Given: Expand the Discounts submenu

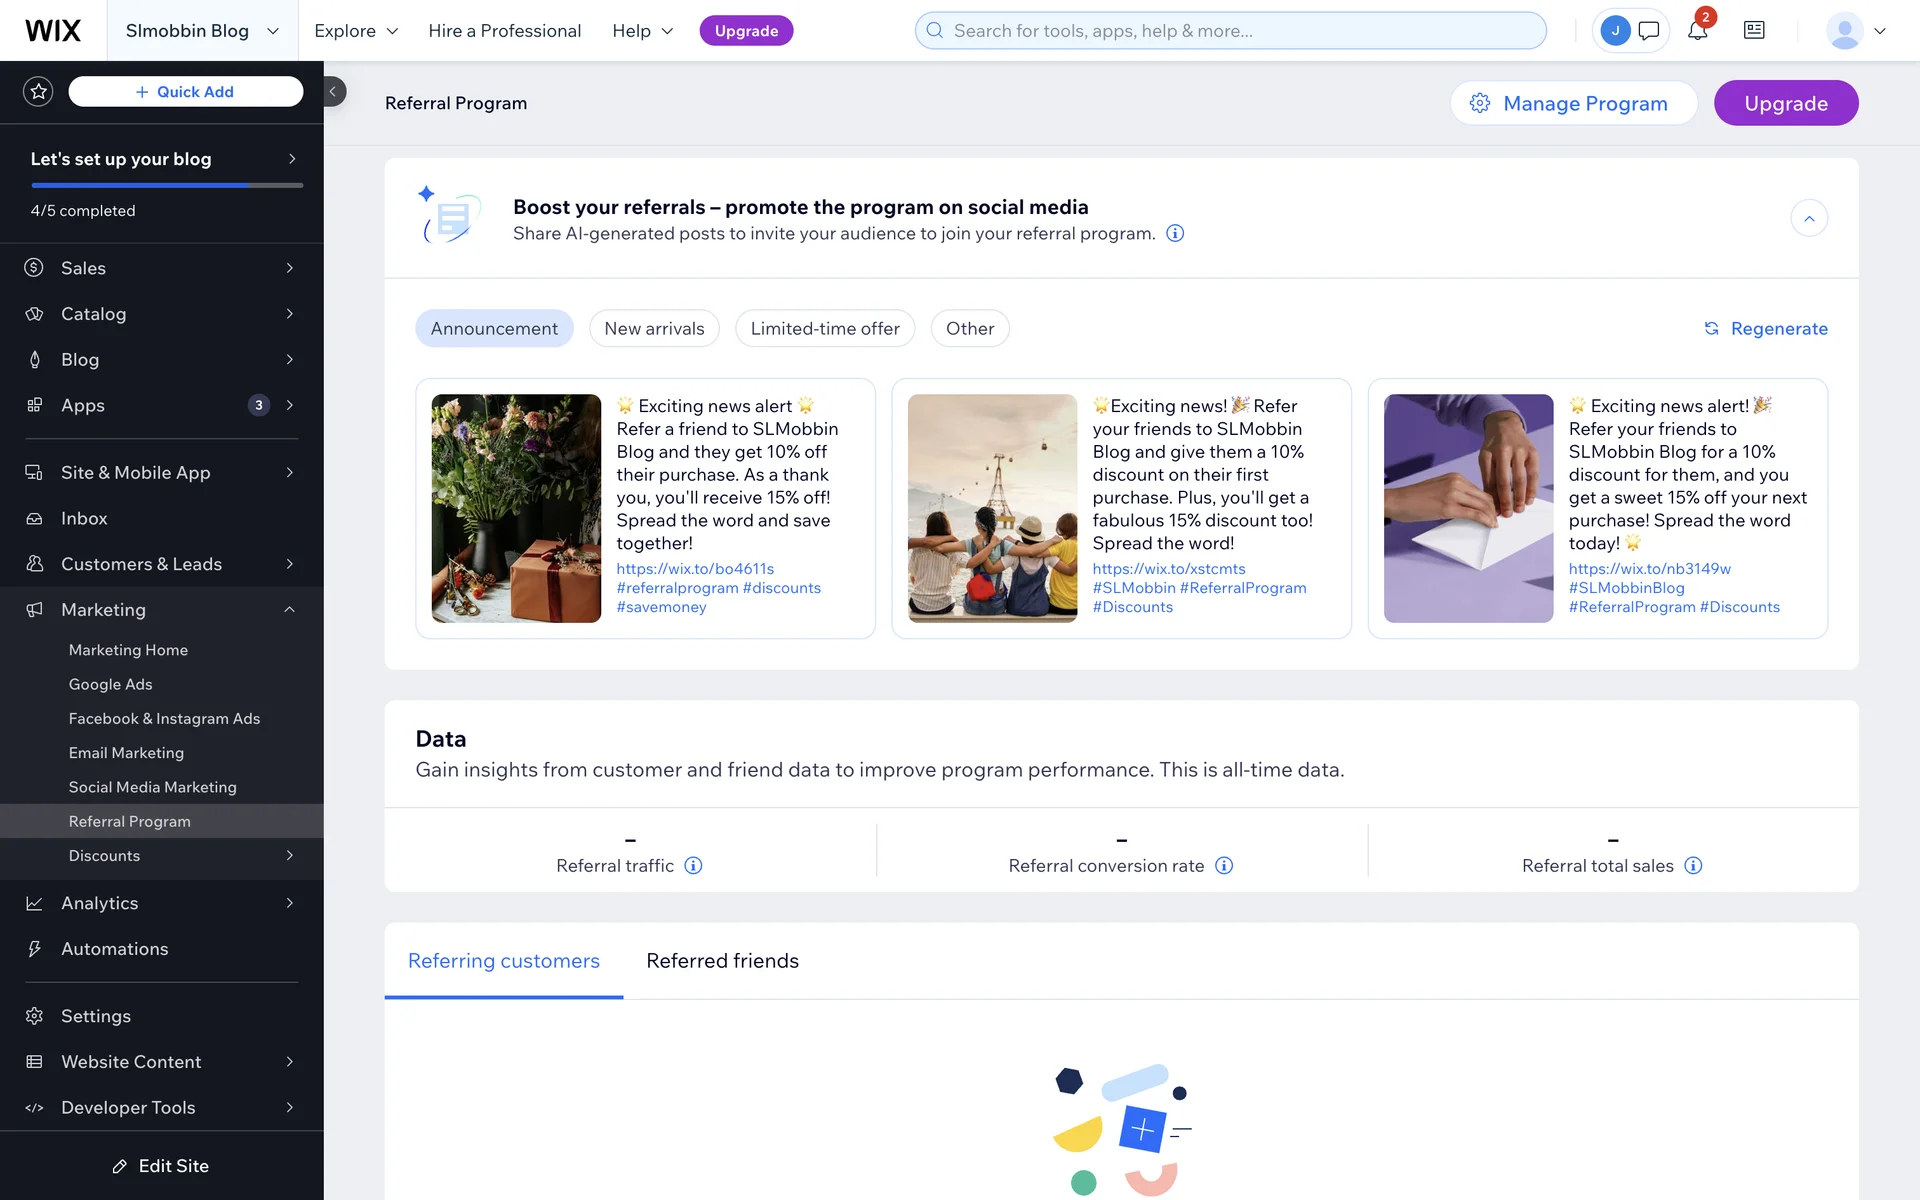Looking at the screenshot, I should (x=290, y=856).
